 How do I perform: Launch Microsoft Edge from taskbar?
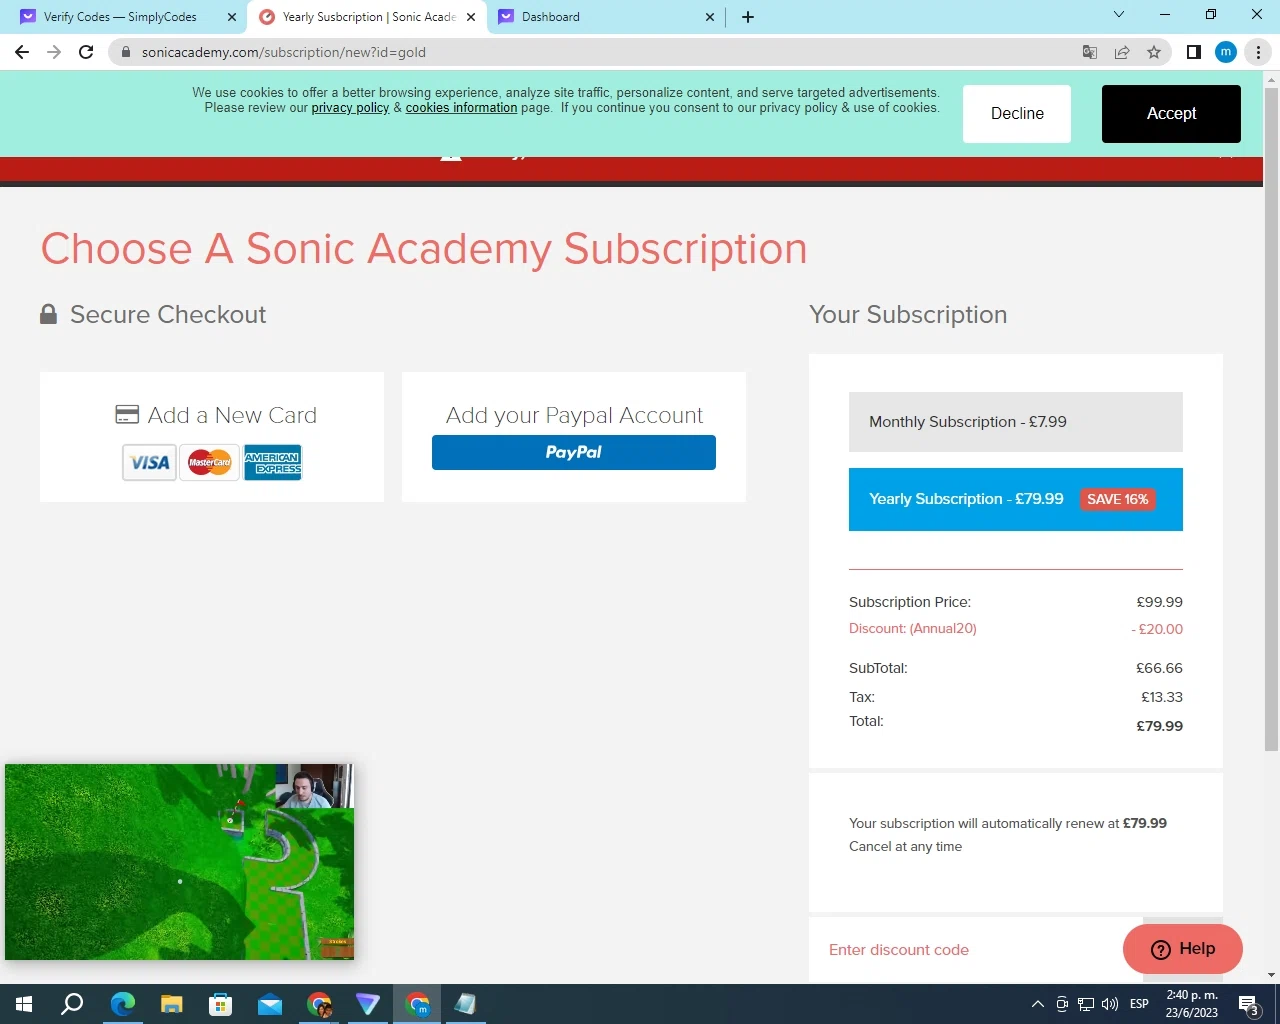(122, 1004)
